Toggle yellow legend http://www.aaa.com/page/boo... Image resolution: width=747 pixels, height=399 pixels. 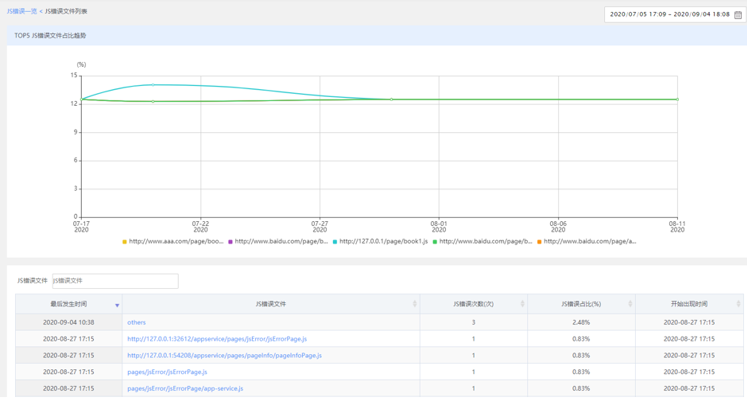point(173,241)
